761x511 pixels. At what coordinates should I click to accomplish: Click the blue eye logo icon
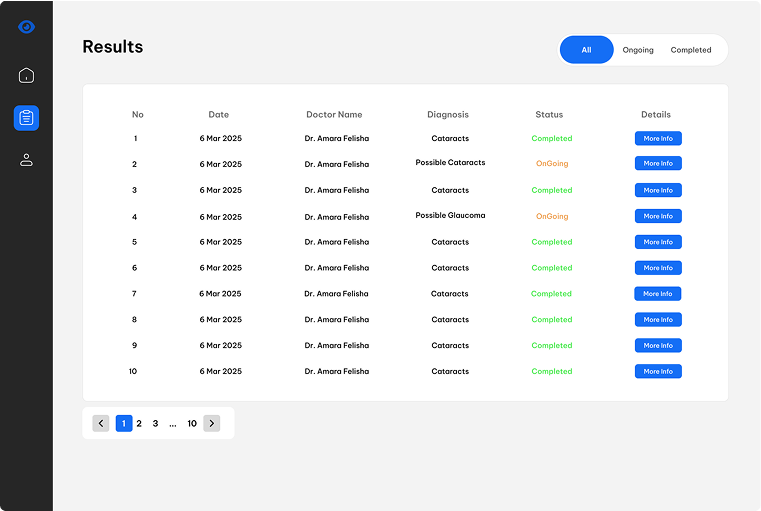pos(26,27)
